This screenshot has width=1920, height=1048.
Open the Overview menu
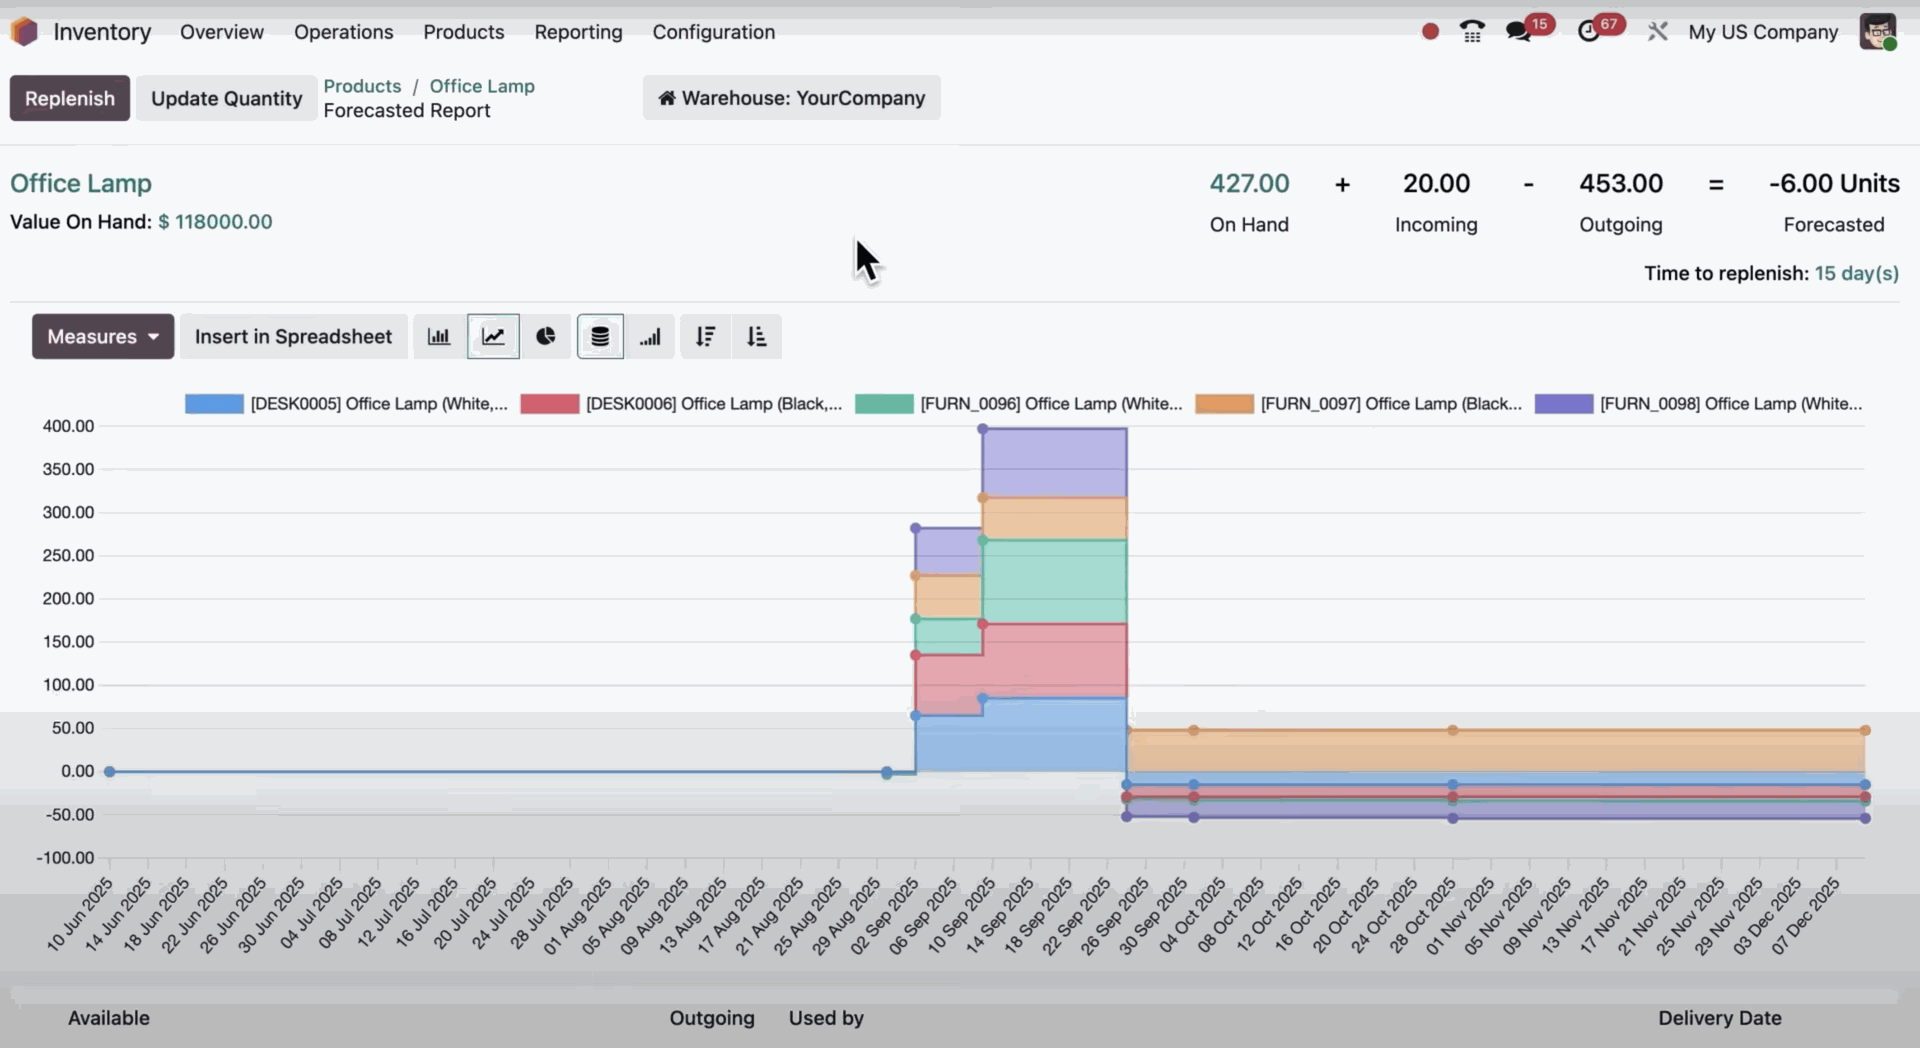coord(222,32)
